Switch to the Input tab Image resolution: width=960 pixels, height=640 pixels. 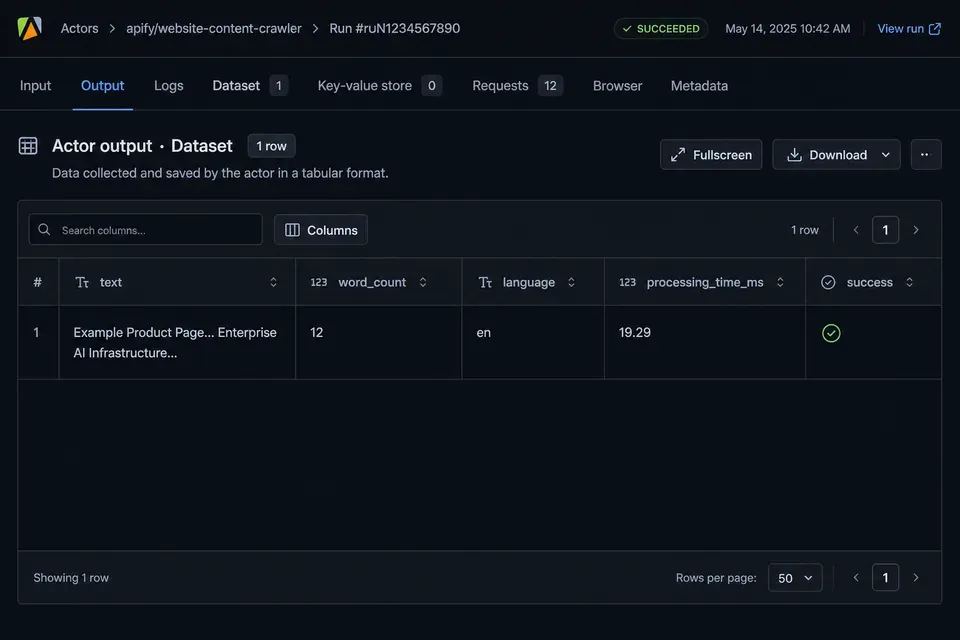(x=35, y=86)
